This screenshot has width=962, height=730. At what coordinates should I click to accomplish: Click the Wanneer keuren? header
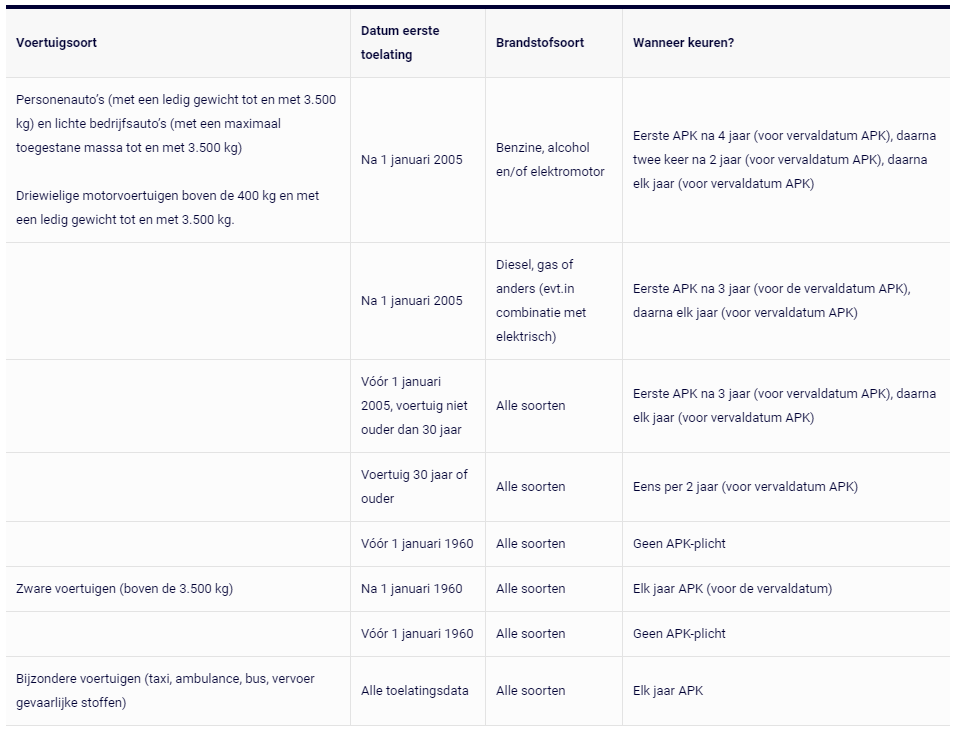click(683, 43)
